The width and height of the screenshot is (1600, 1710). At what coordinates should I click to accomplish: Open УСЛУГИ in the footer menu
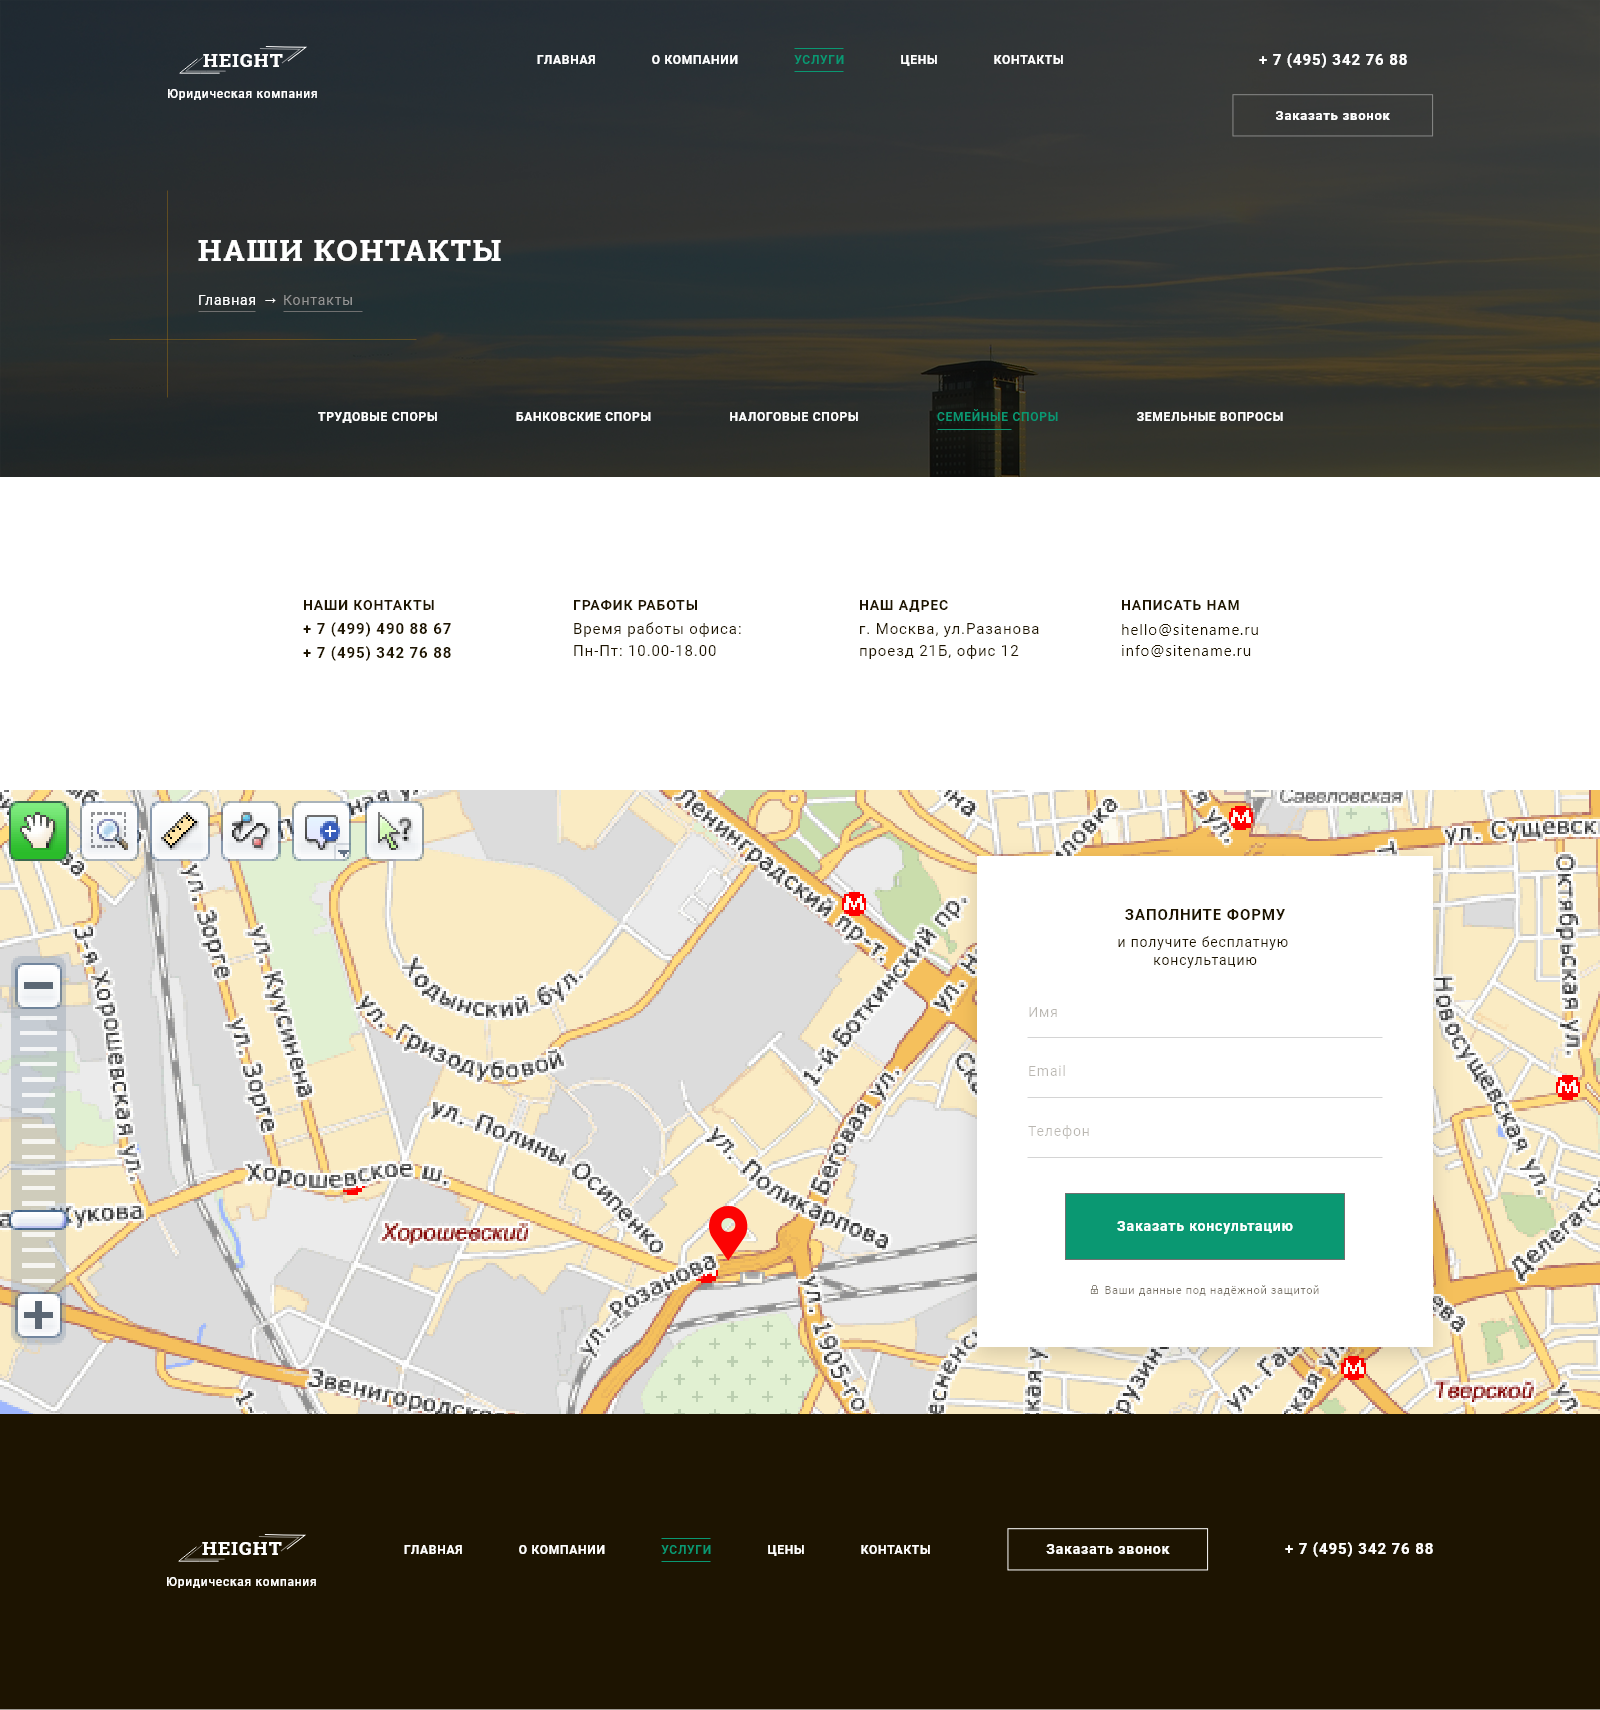[x=686, y=1549]
